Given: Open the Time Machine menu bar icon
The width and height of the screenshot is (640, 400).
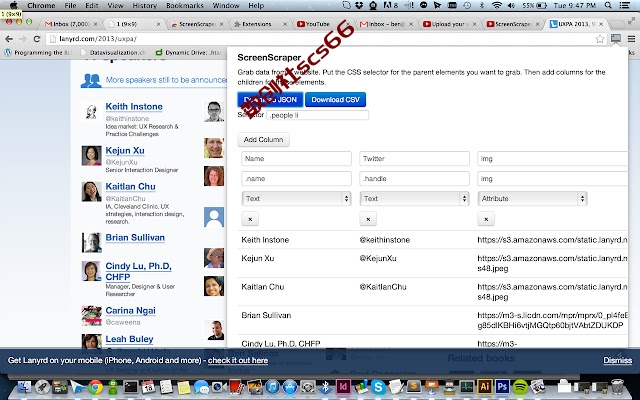Looking at the screenshot, I should [467, 5].
